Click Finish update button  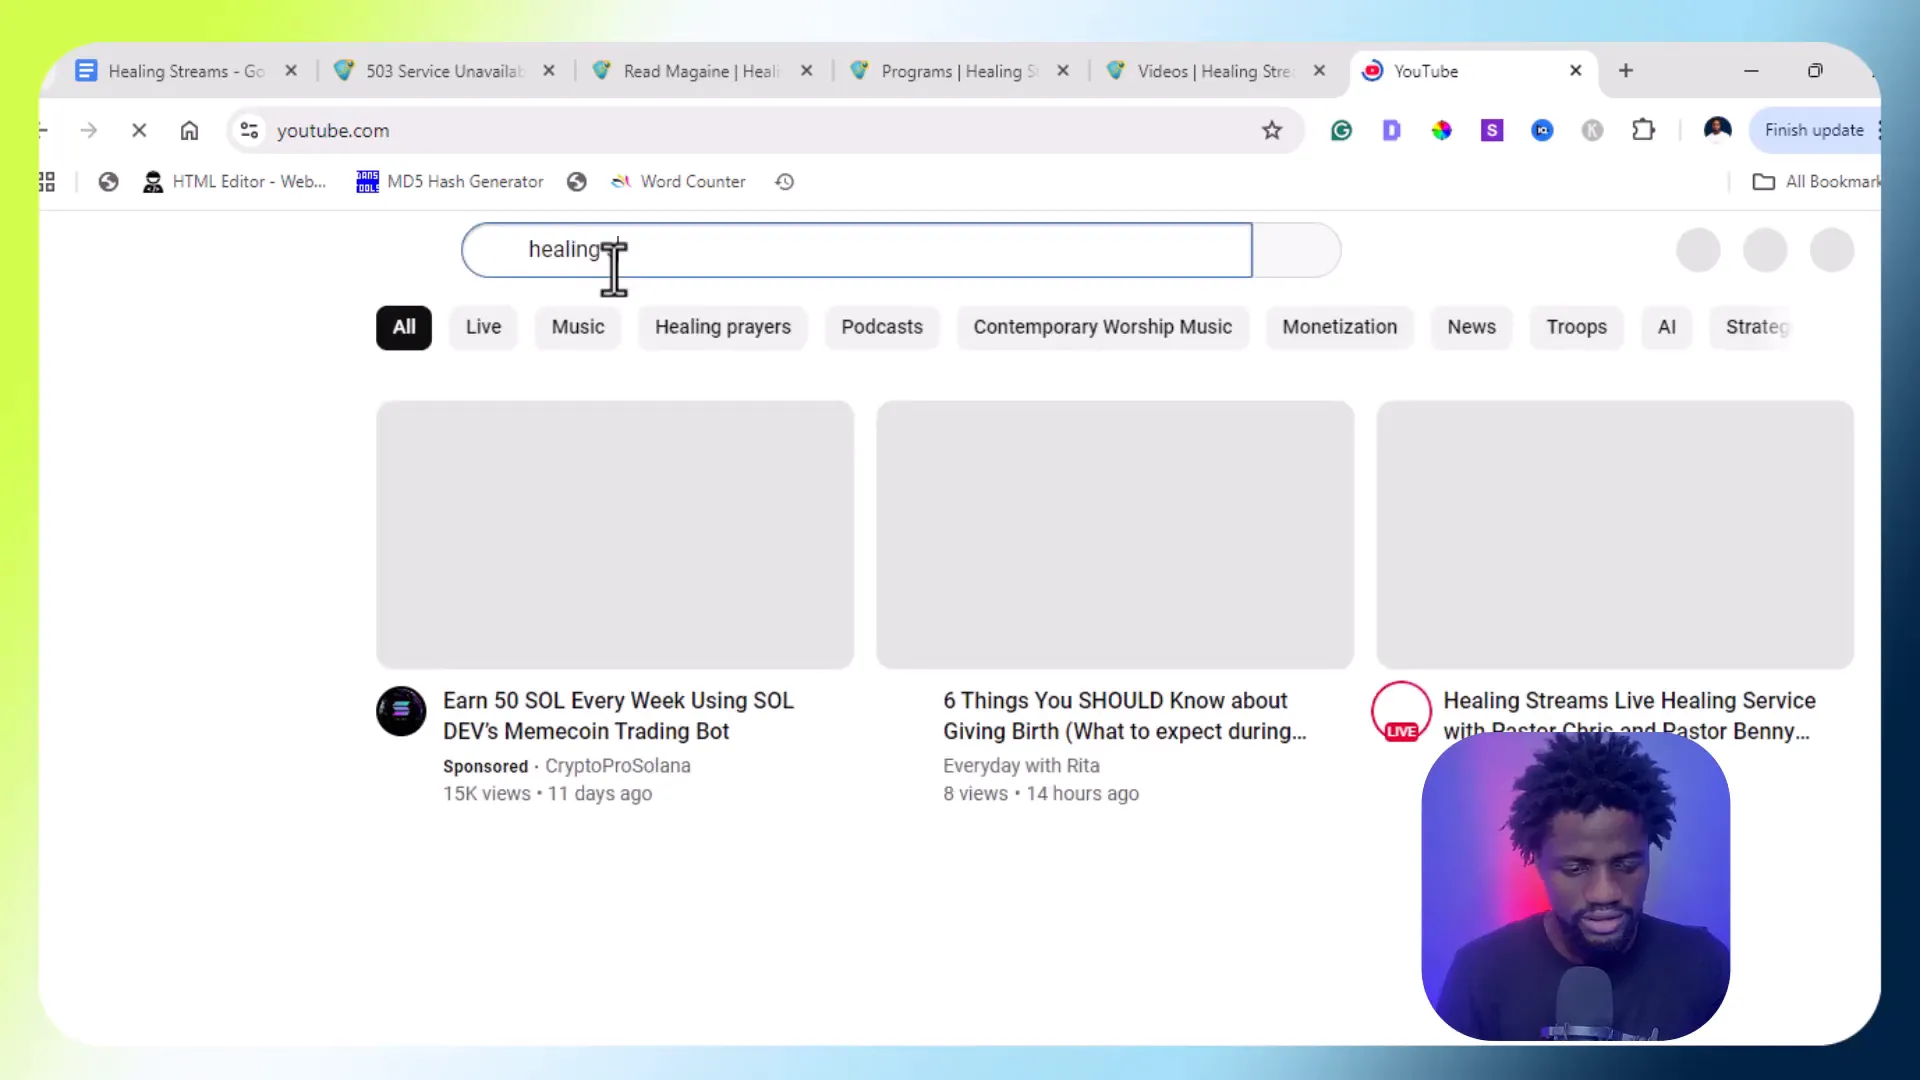(x=1813, y=130)
